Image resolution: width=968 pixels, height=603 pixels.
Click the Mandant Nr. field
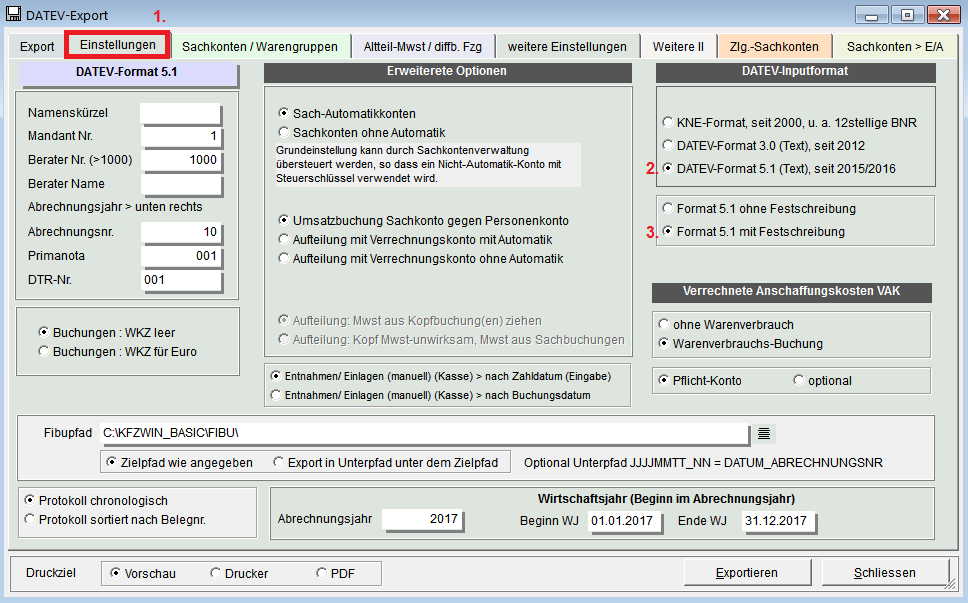click(x=180, y=136)
